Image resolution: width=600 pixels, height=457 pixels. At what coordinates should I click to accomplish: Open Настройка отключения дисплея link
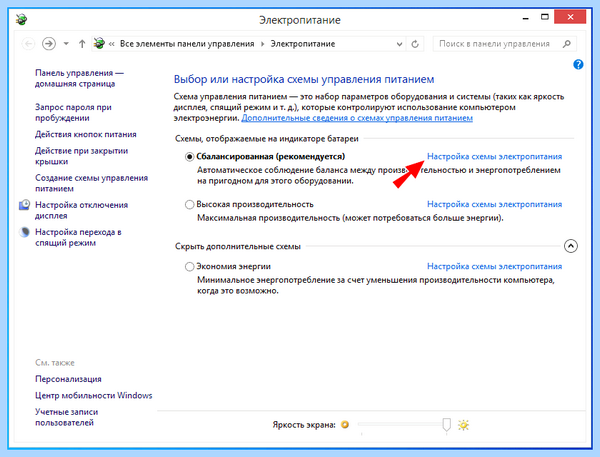point(82,210)
